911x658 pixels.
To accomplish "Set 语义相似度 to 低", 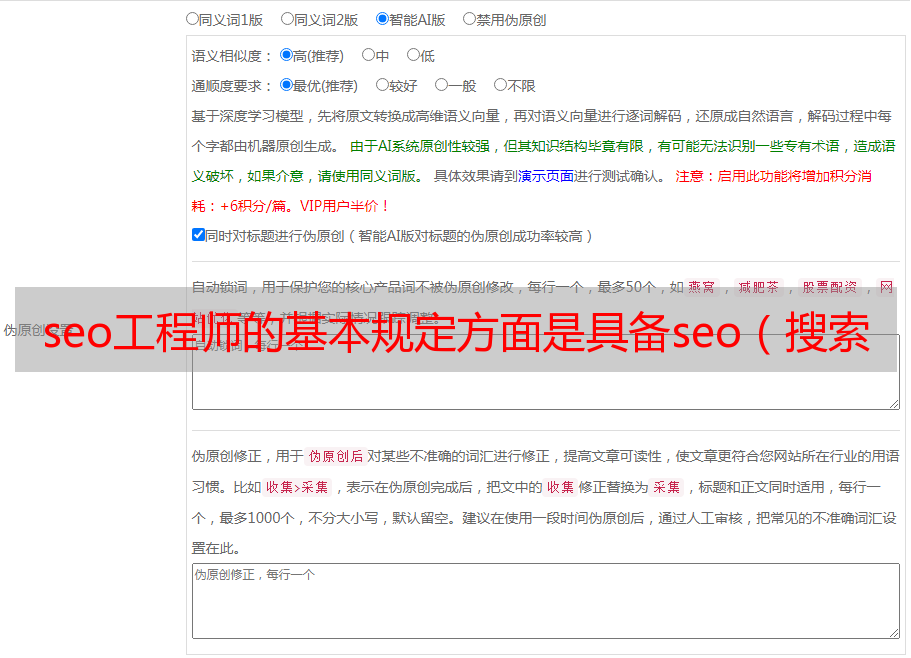I will click(413, 55).
